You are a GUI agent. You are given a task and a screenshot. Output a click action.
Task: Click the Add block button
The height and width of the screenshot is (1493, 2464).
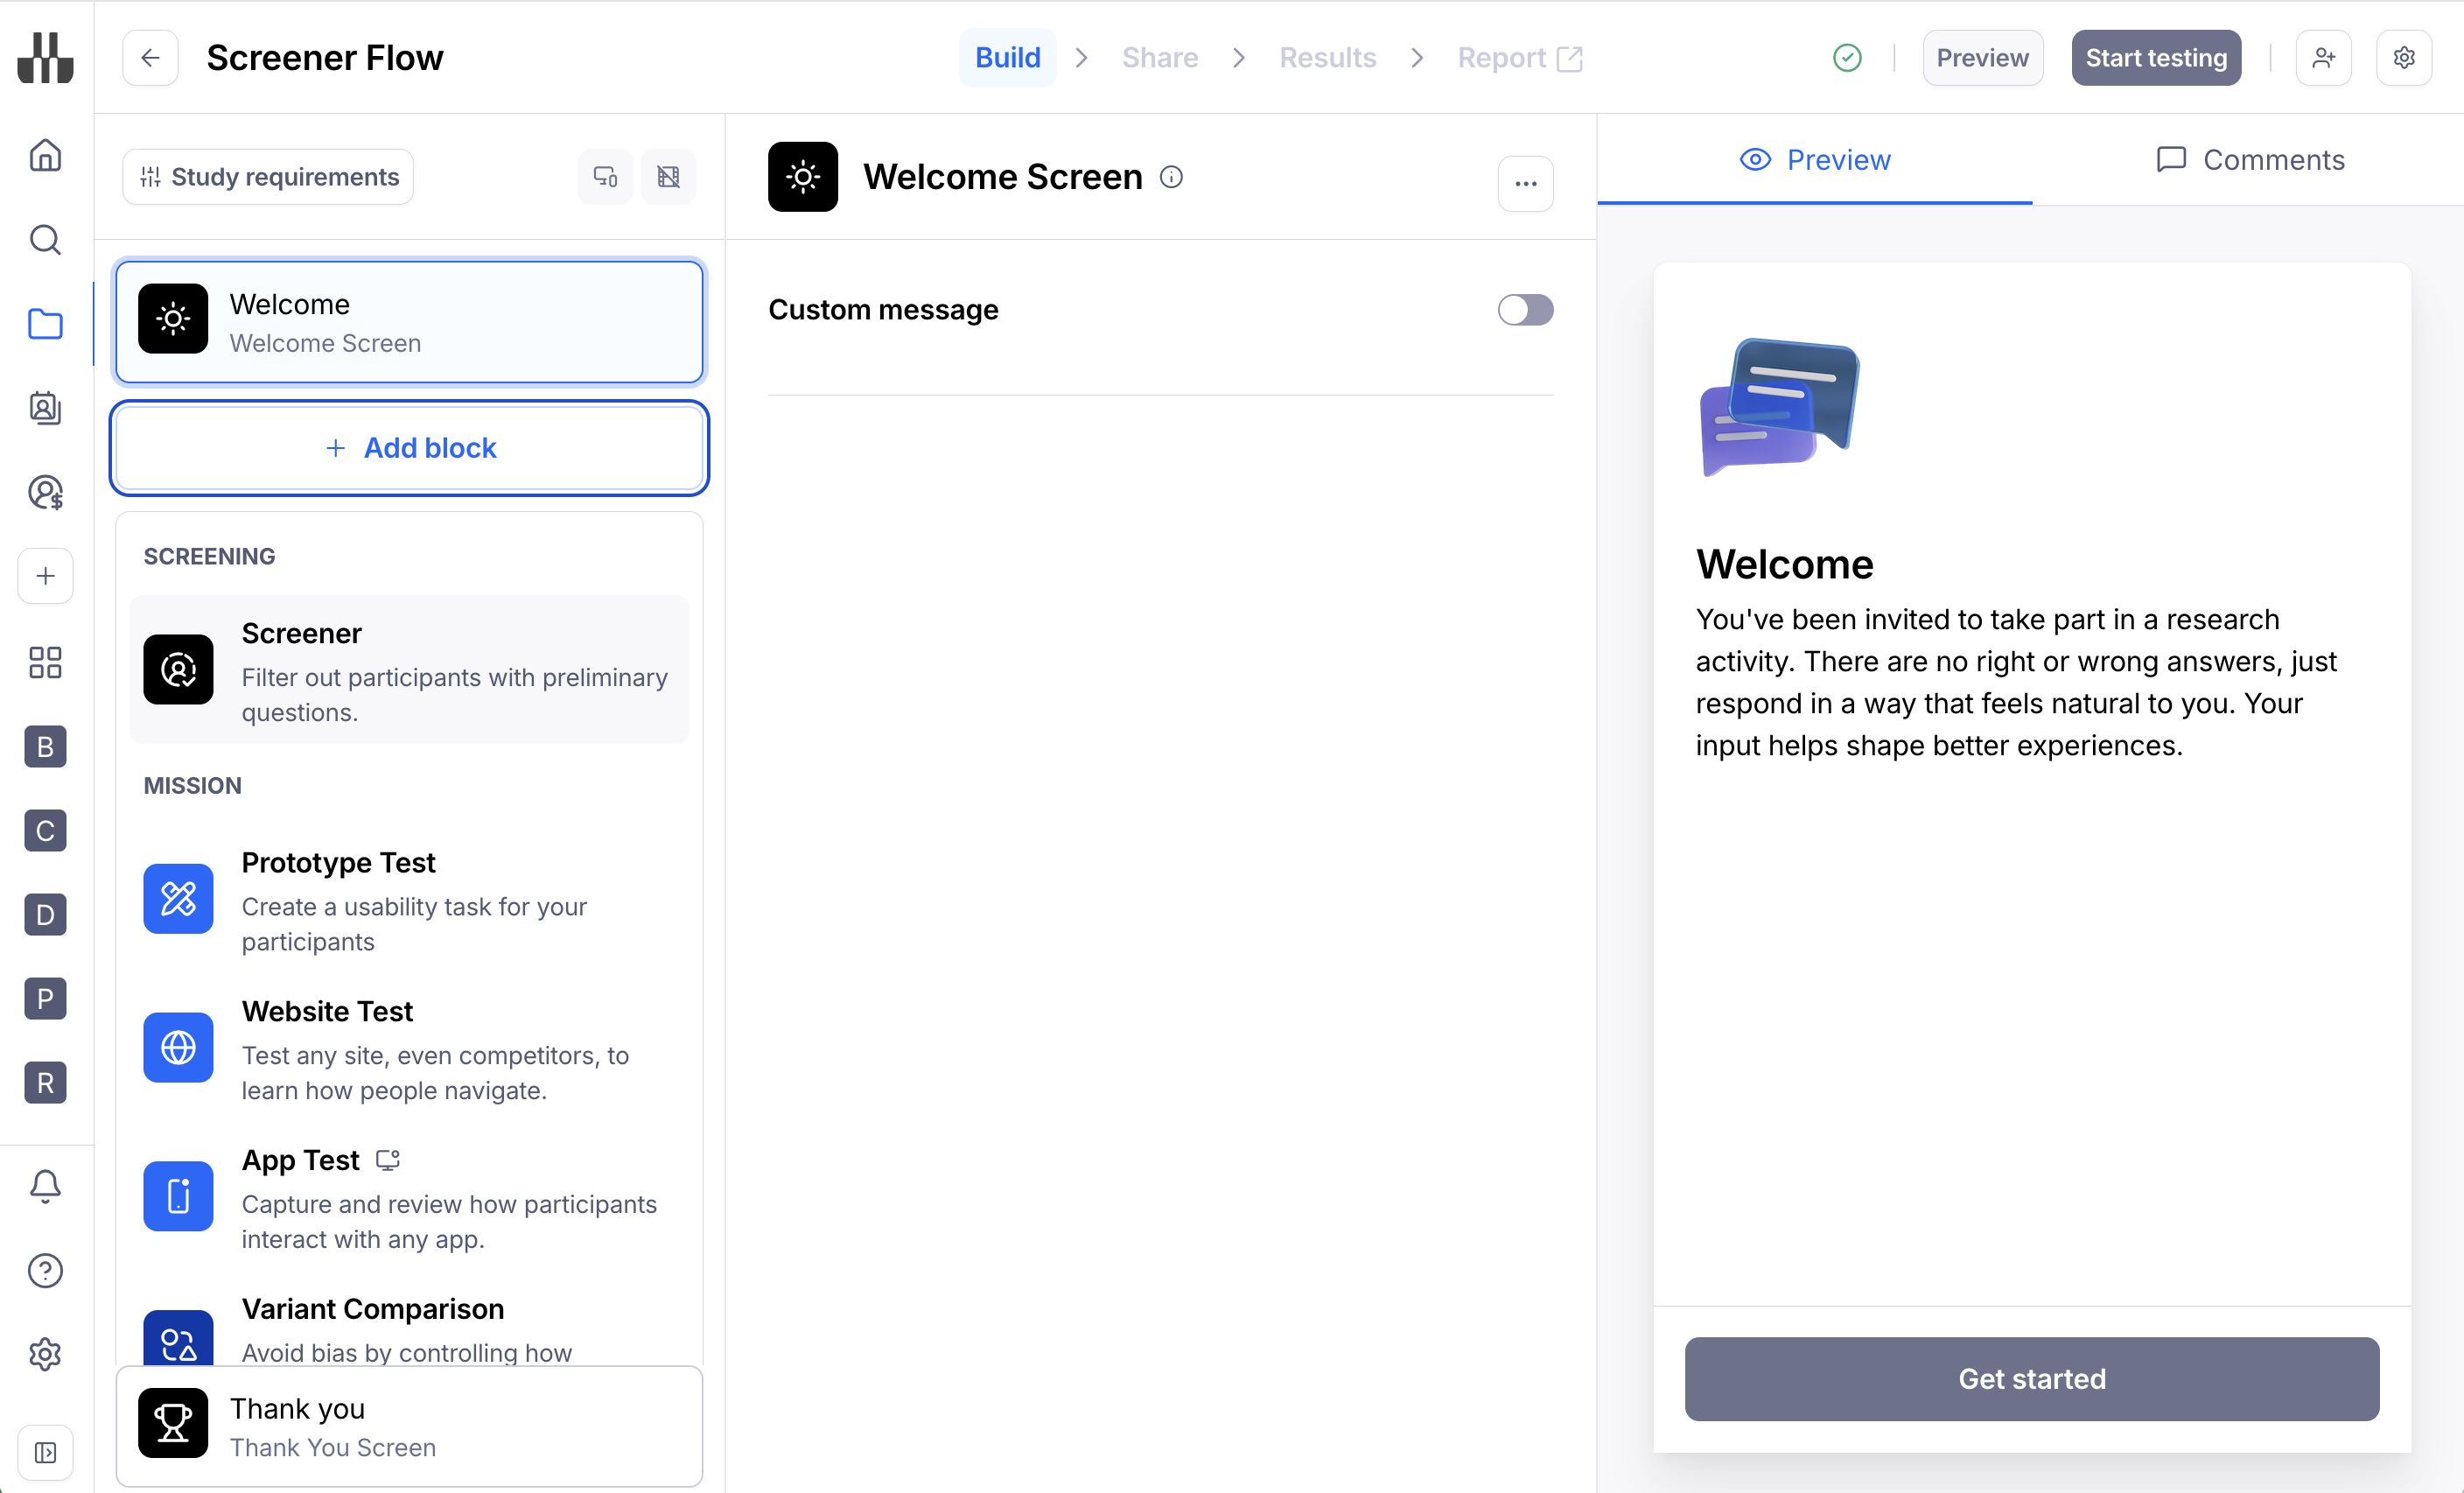coord(409,448)
